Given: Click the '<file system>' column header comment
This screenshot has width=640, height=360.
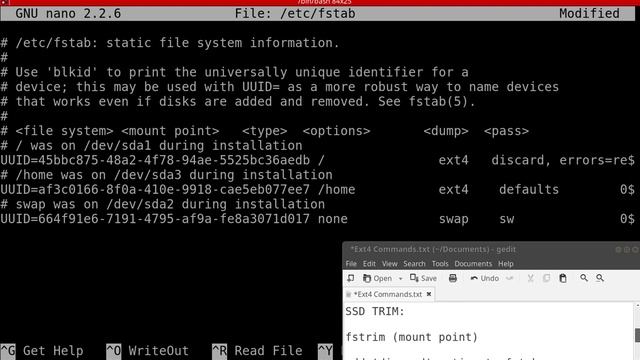Looking at the screenshot, I should coord(64,131).
